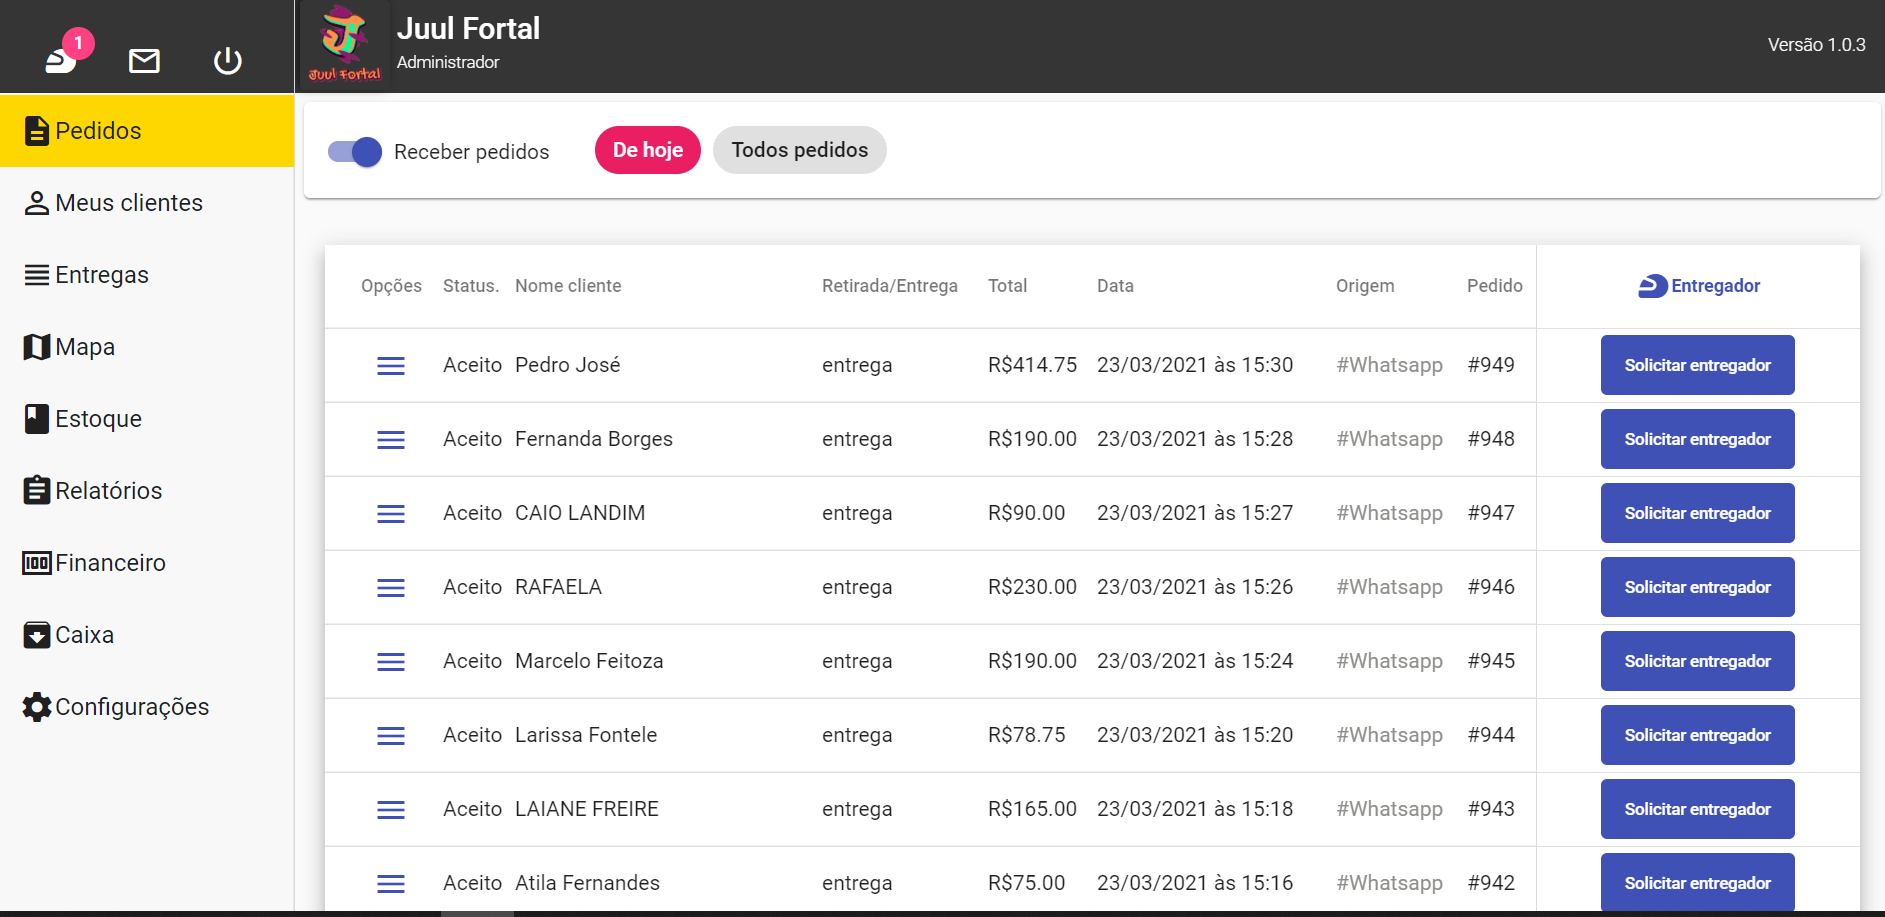Viewport: 1885px width, 917px height.
Task: Expand options menu for Pedro José's order
Action: coord(390,365)
